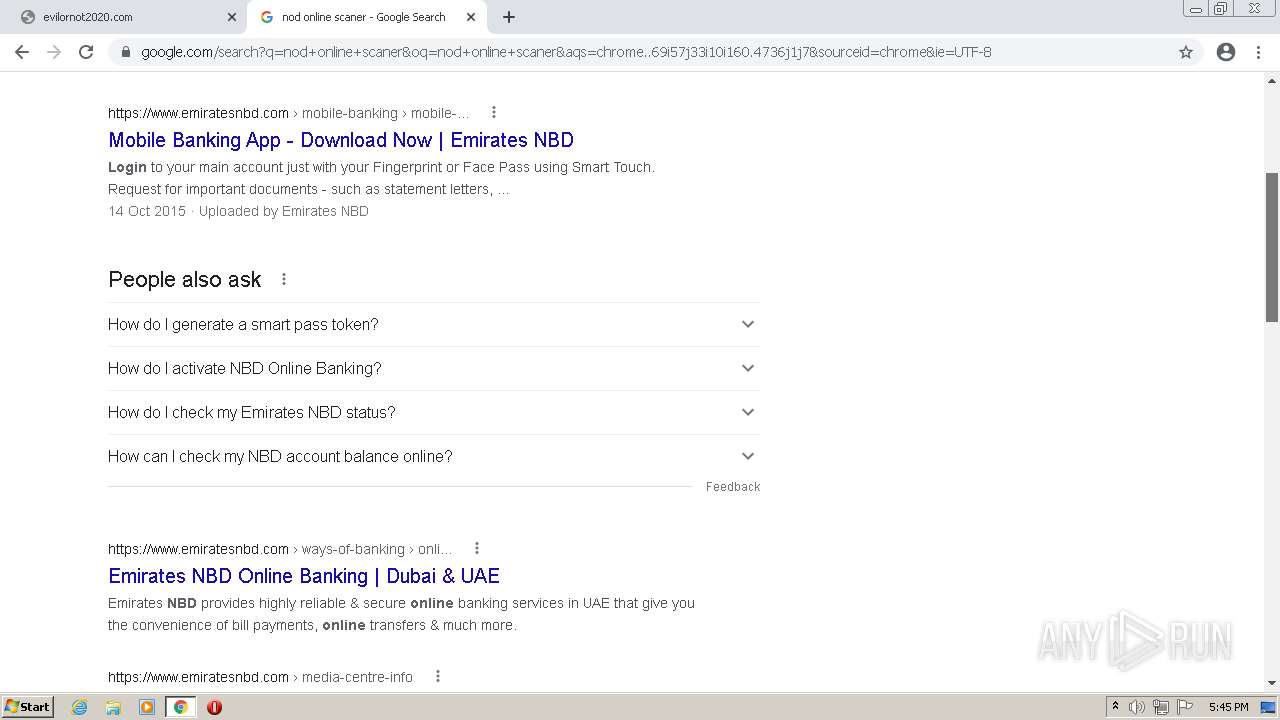Reload the Google search page

[86, 52]
